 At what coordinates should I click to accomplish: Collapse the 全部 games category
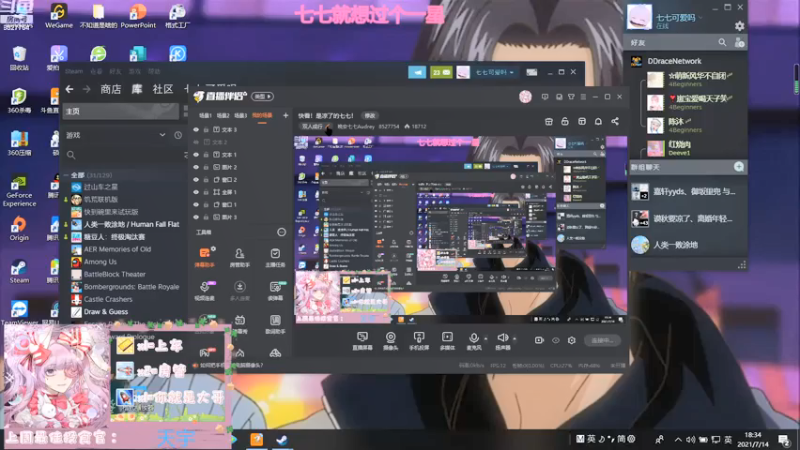click(66, 175)
